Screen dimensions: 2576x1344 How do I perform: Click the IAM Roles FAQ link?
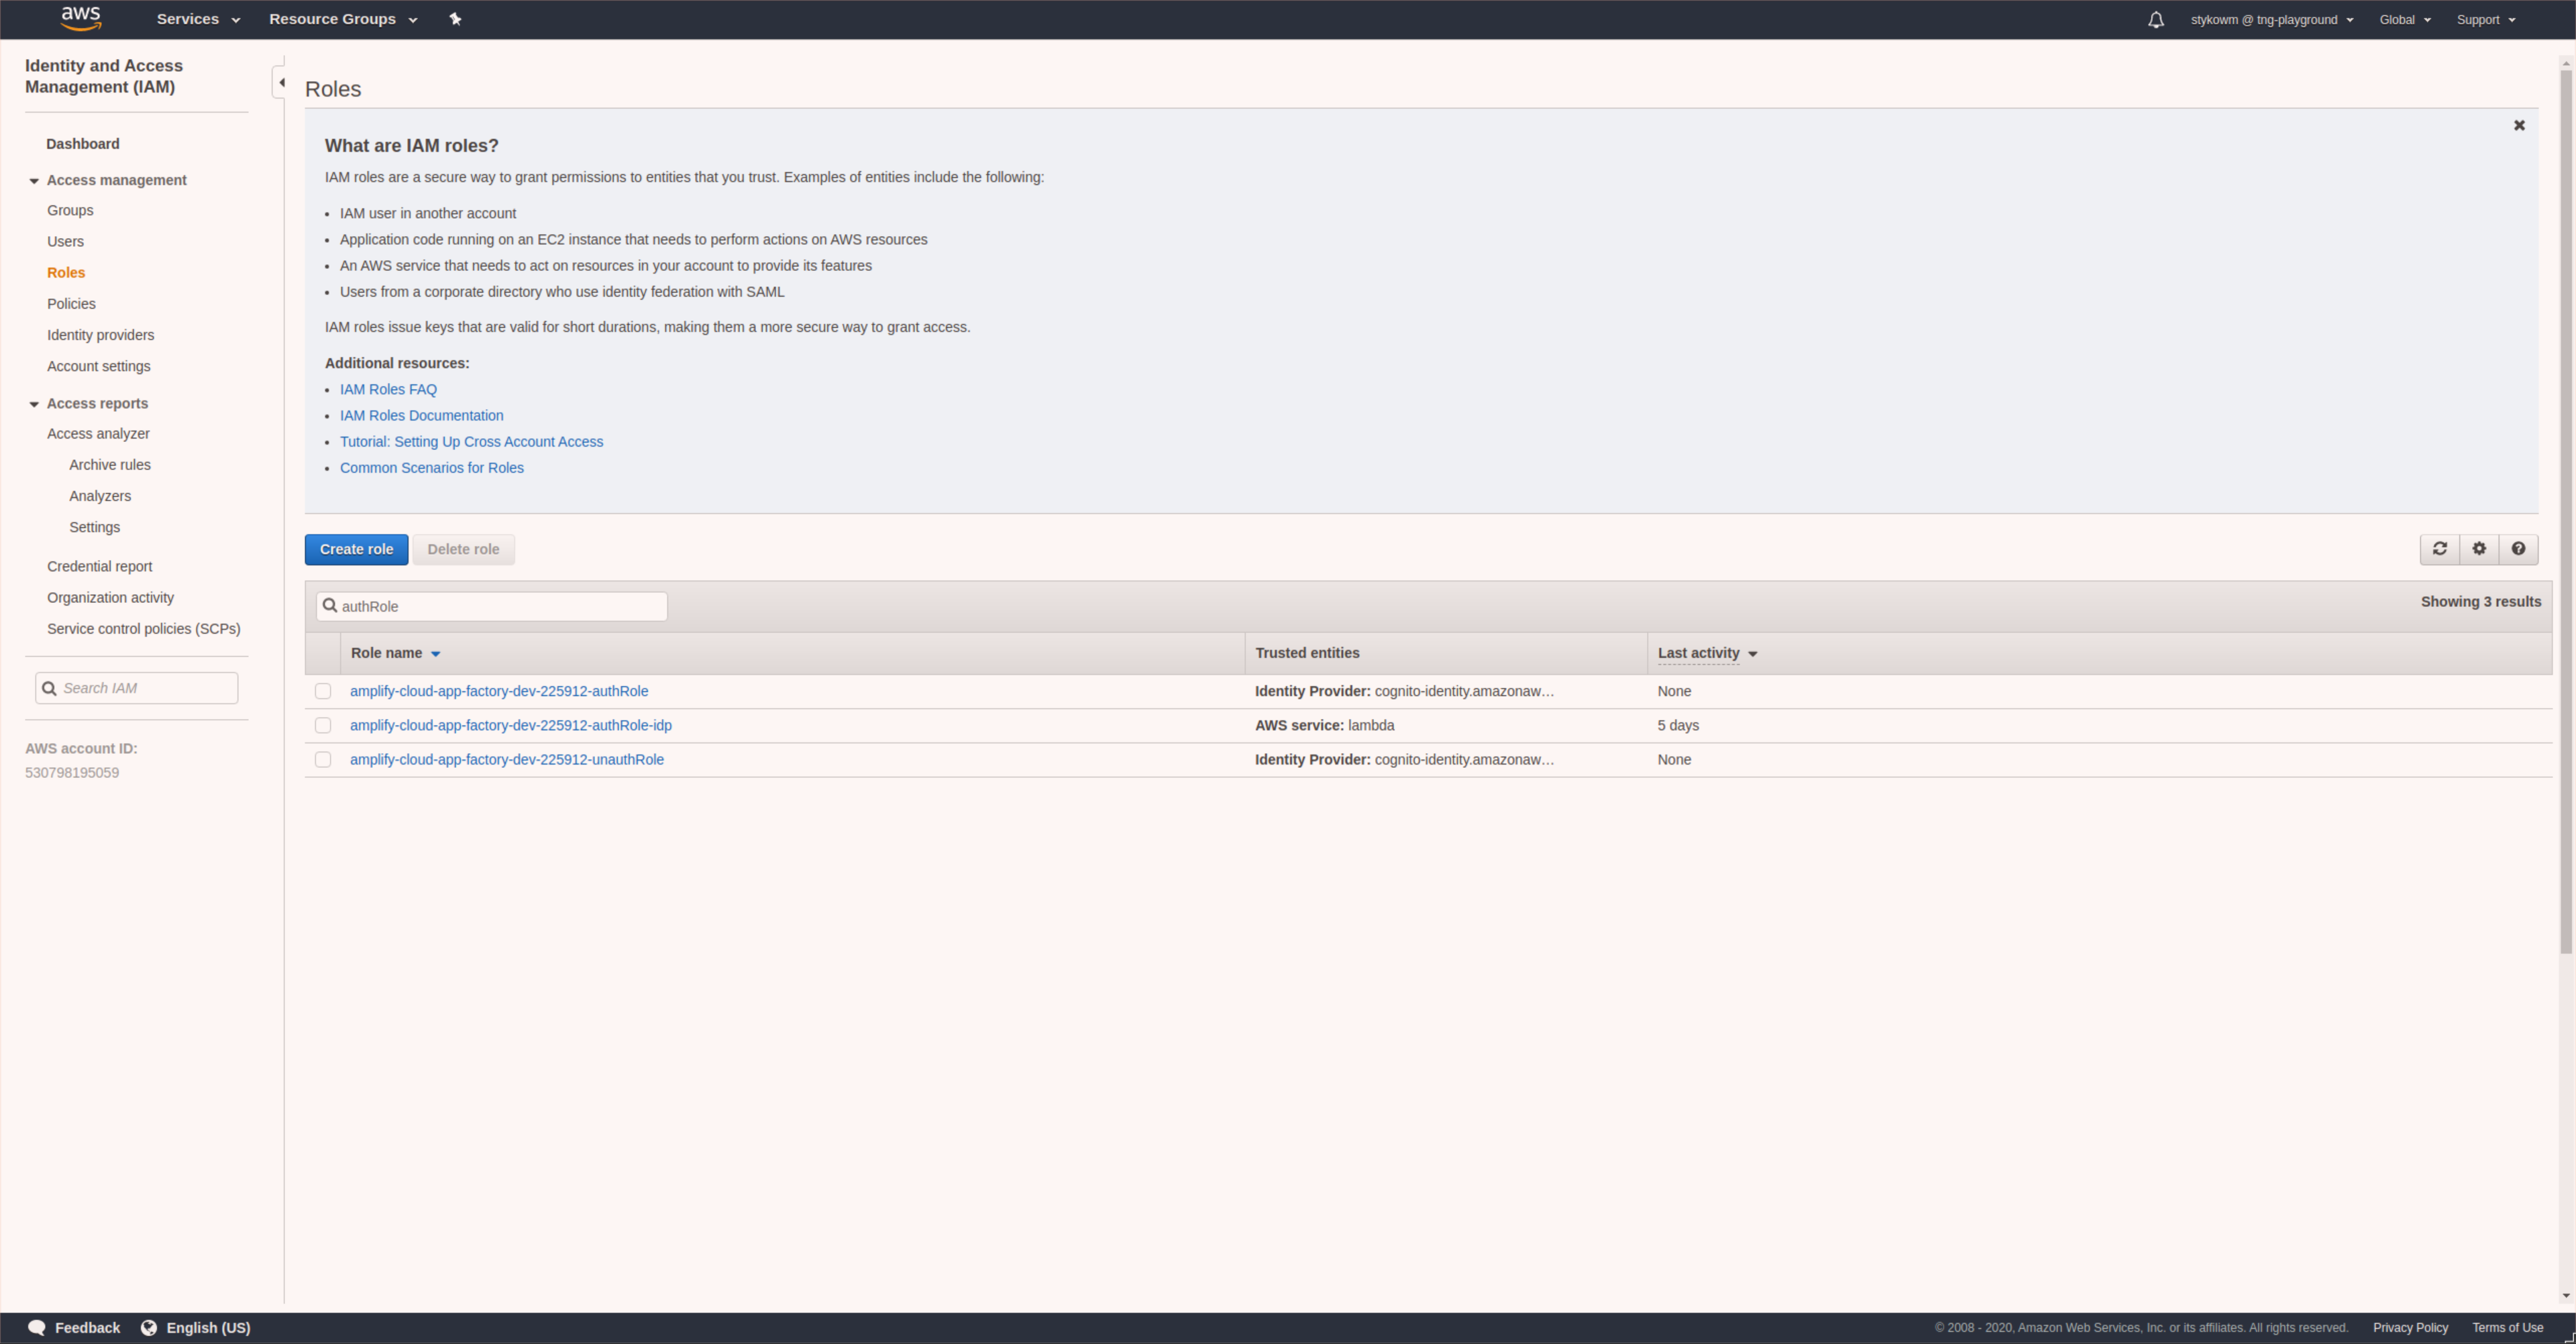point(388,388)
